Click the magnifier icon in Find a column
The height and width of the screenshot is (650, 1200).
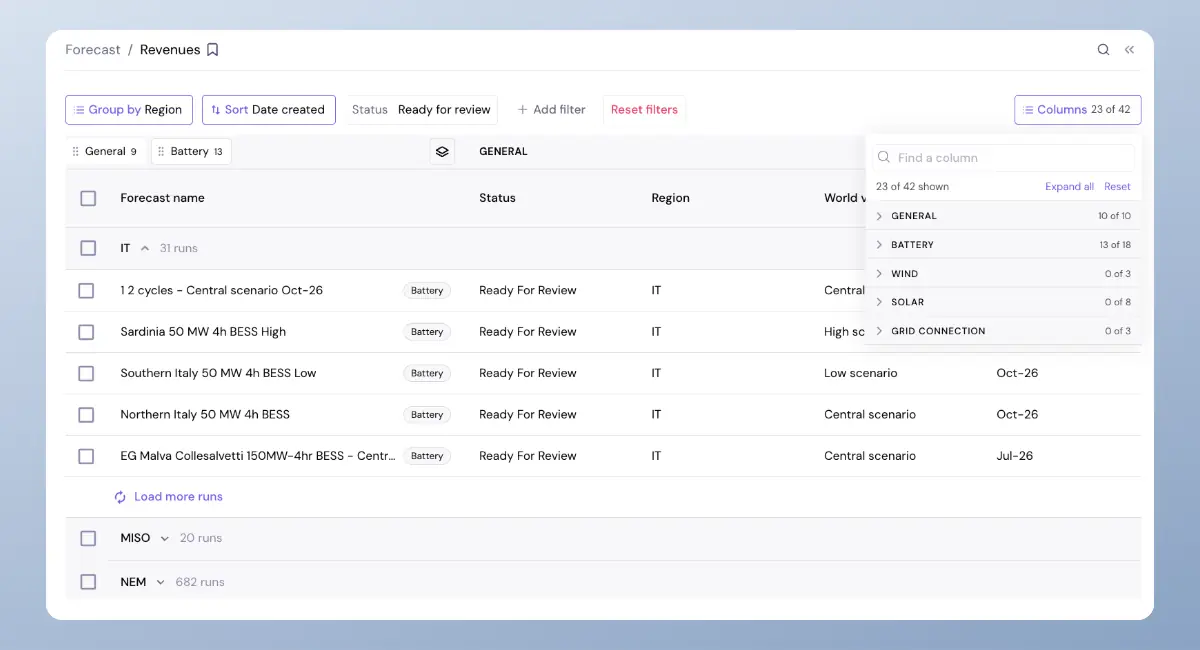(883, 158)
